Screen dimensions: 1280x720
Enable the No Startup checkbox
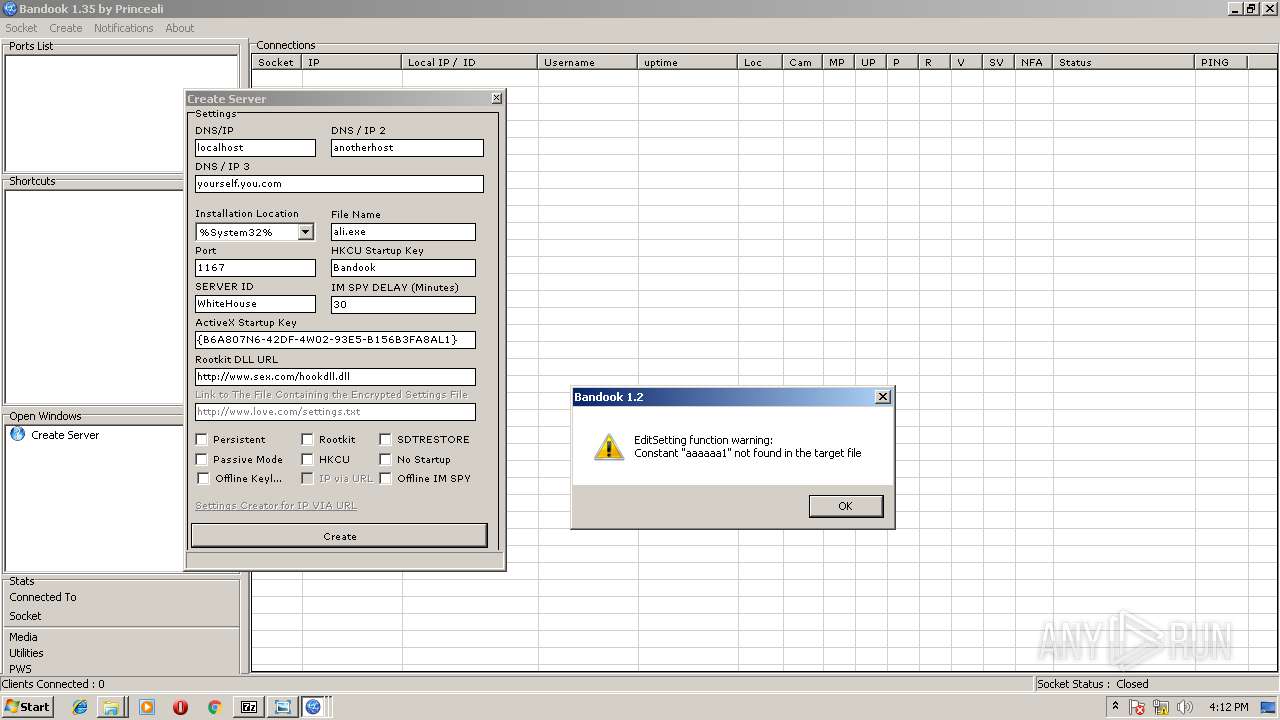click(x=385, y=459)
